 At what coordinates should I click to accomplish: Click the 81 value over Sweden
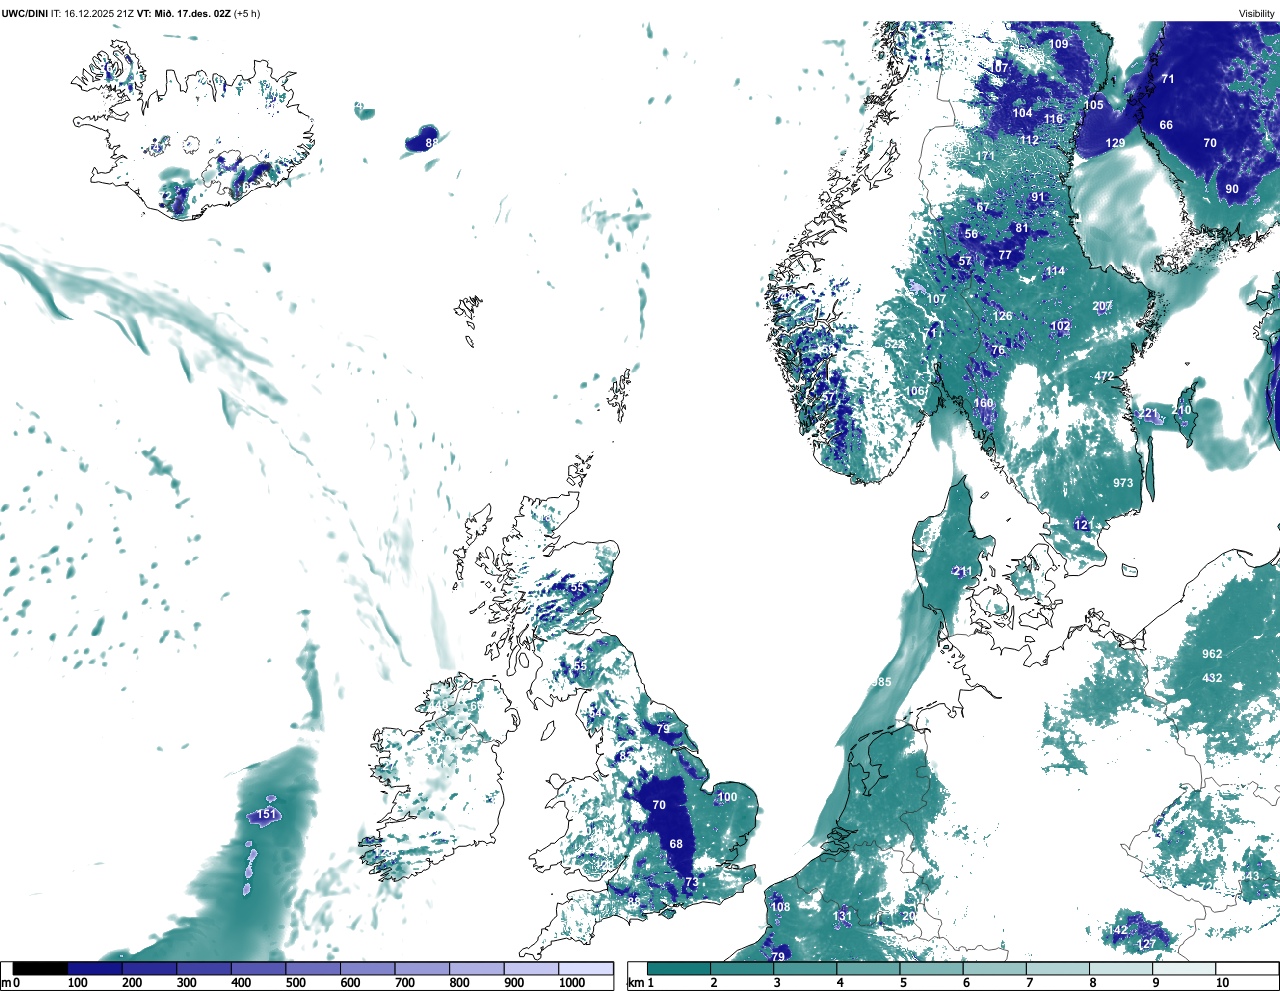(1021, 228)
